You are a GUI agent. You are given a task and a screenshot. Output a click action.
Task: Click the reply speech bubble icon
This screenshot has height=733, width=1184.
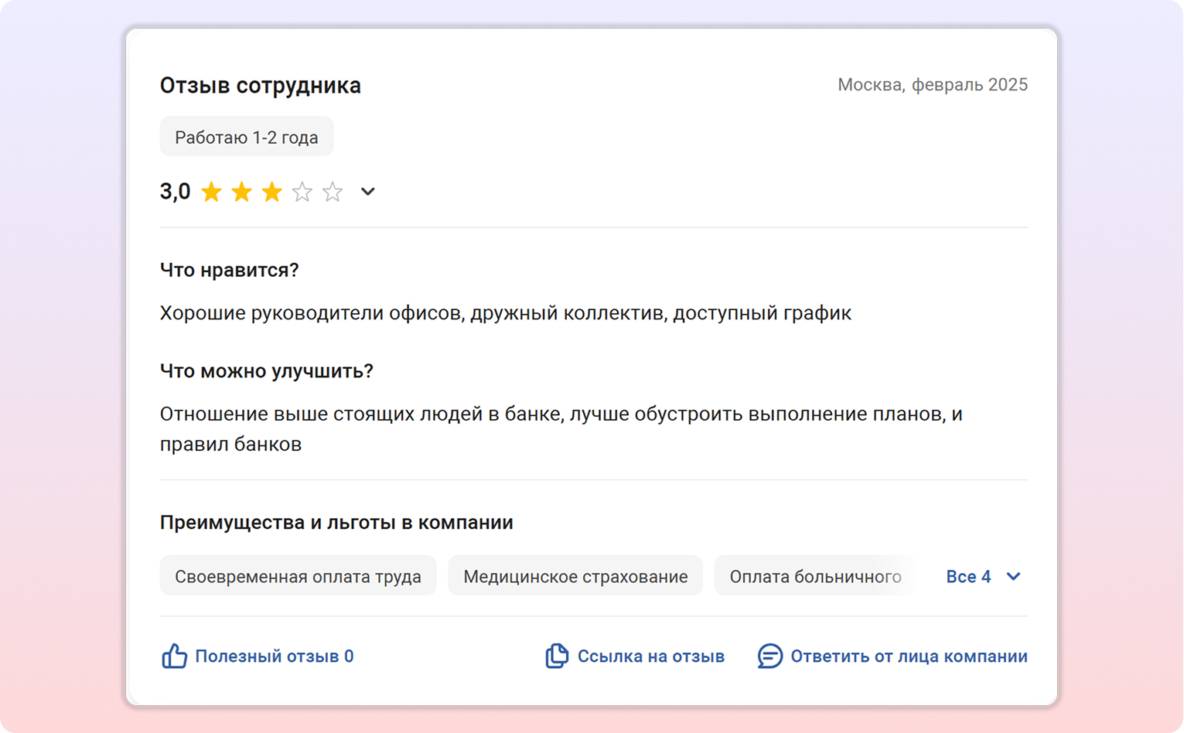(x=770, y=657)
